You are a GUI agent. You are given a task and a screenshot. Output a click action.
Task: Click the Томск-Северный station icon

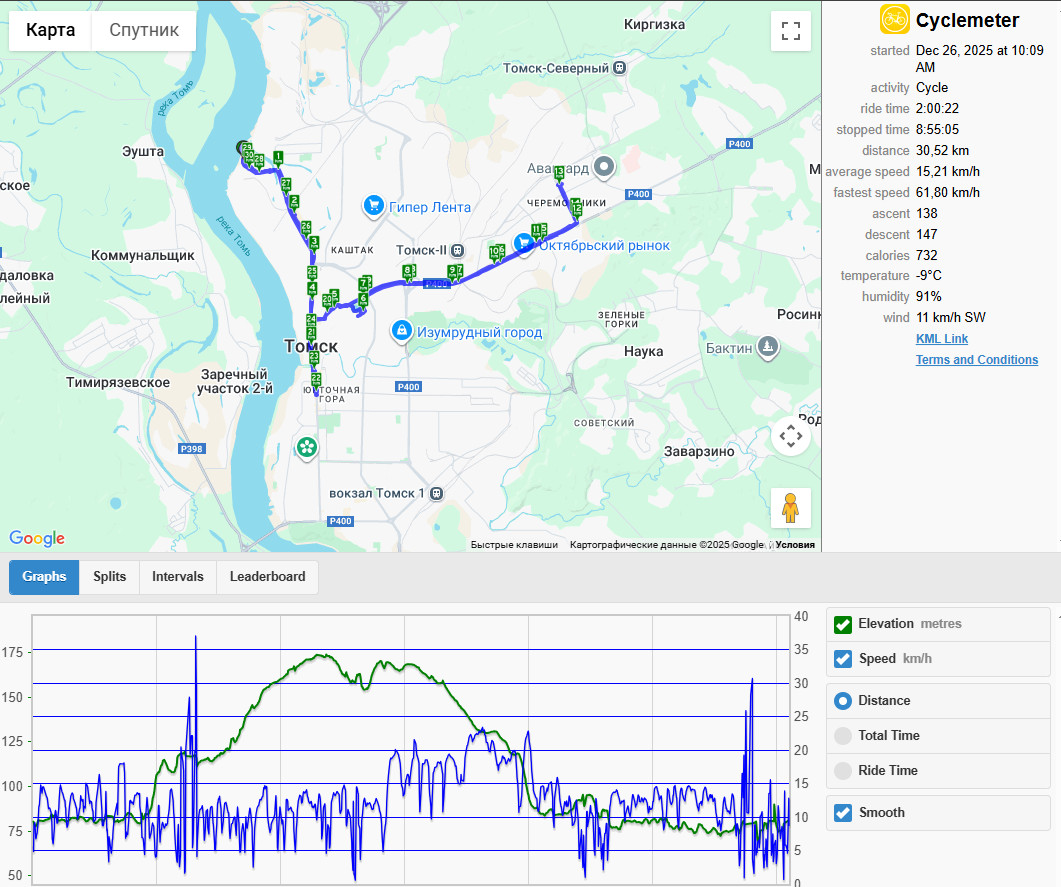pyautogui.click(x=619, y=68)
